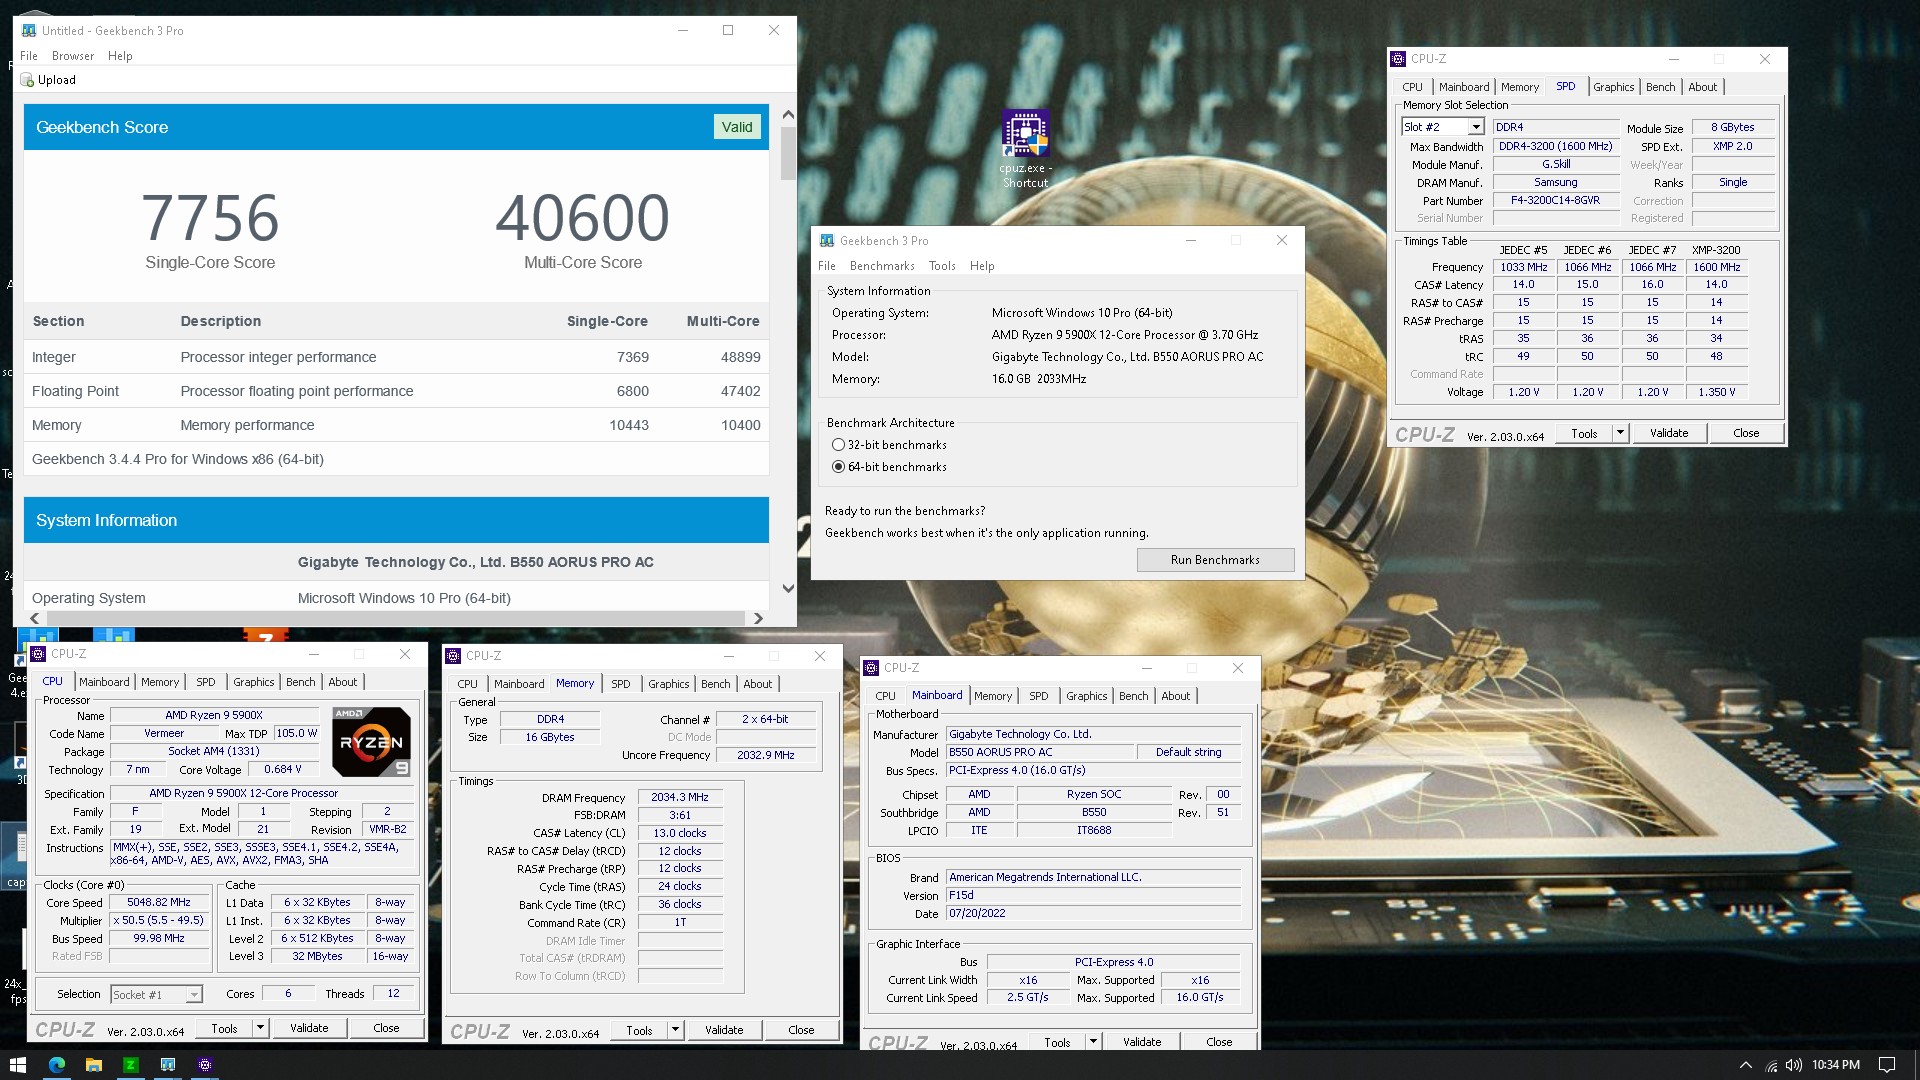Click the DRAM Frequency 2034.3 MHz field
This screenshot has height=1080, width=1920.
(x=680, y=797)
